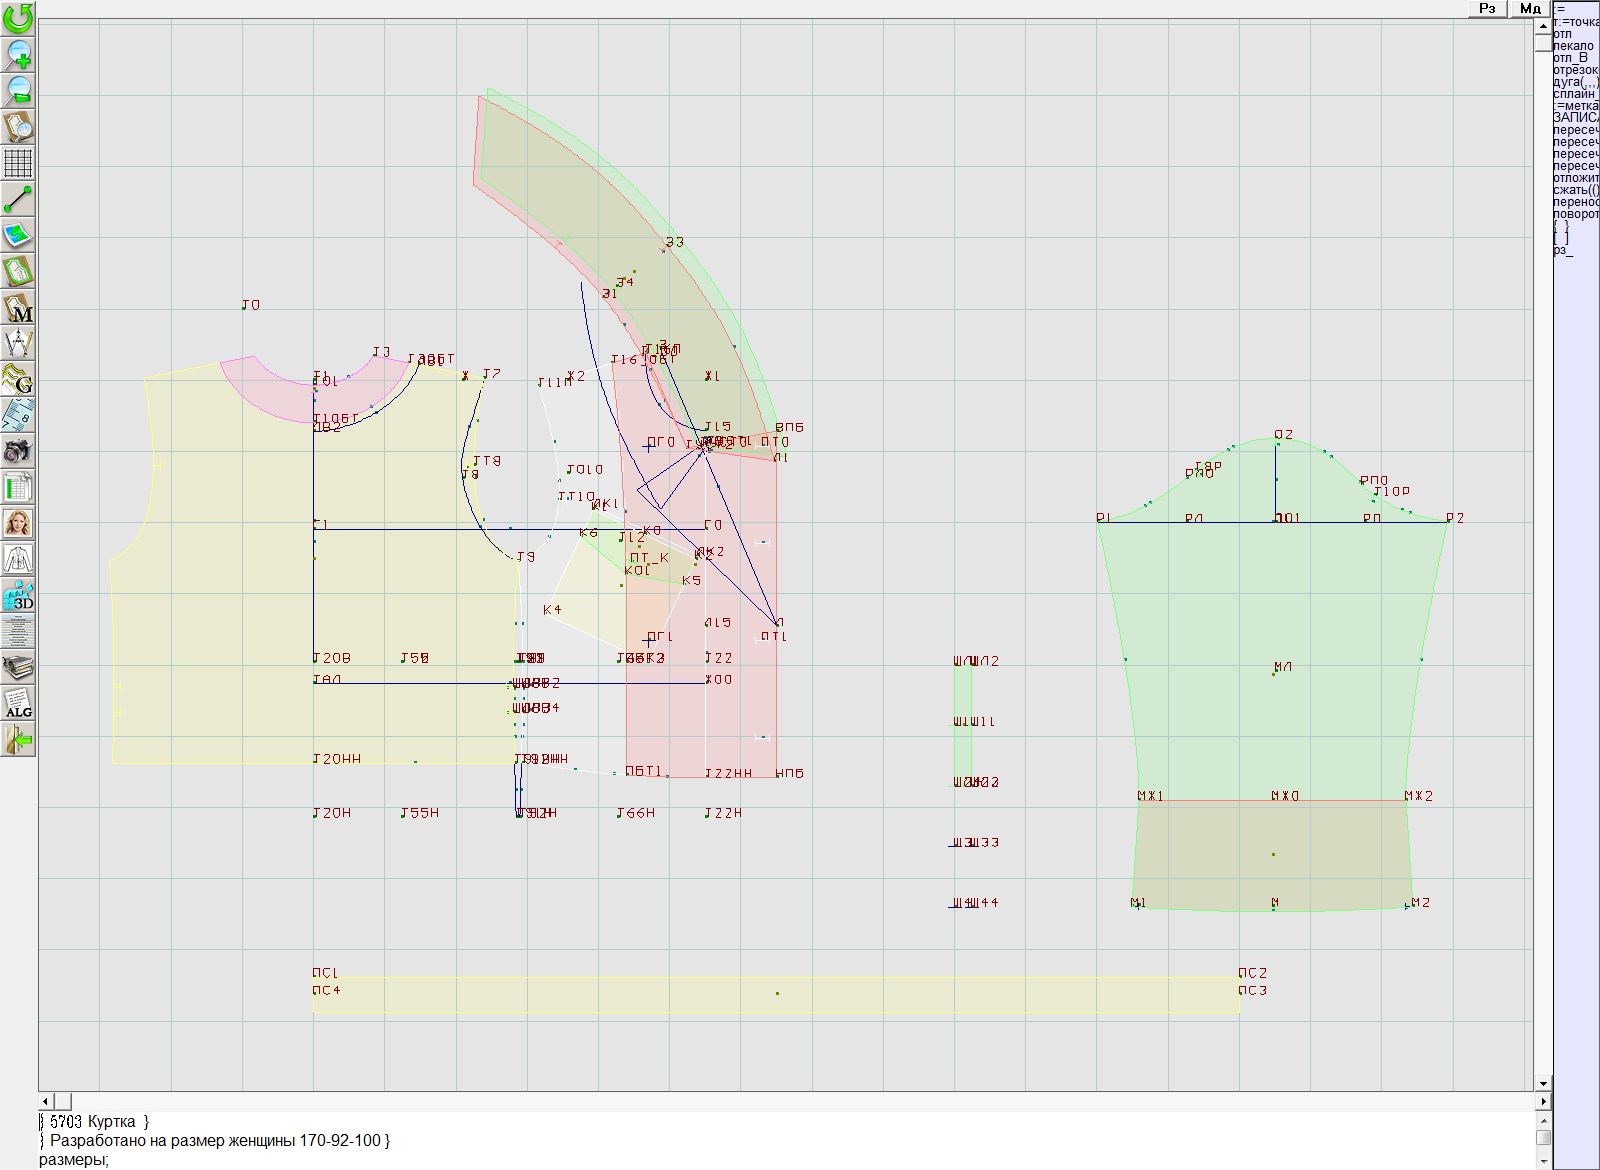Click the 'размеры;' line in code editor

(x=74, y=1160)
